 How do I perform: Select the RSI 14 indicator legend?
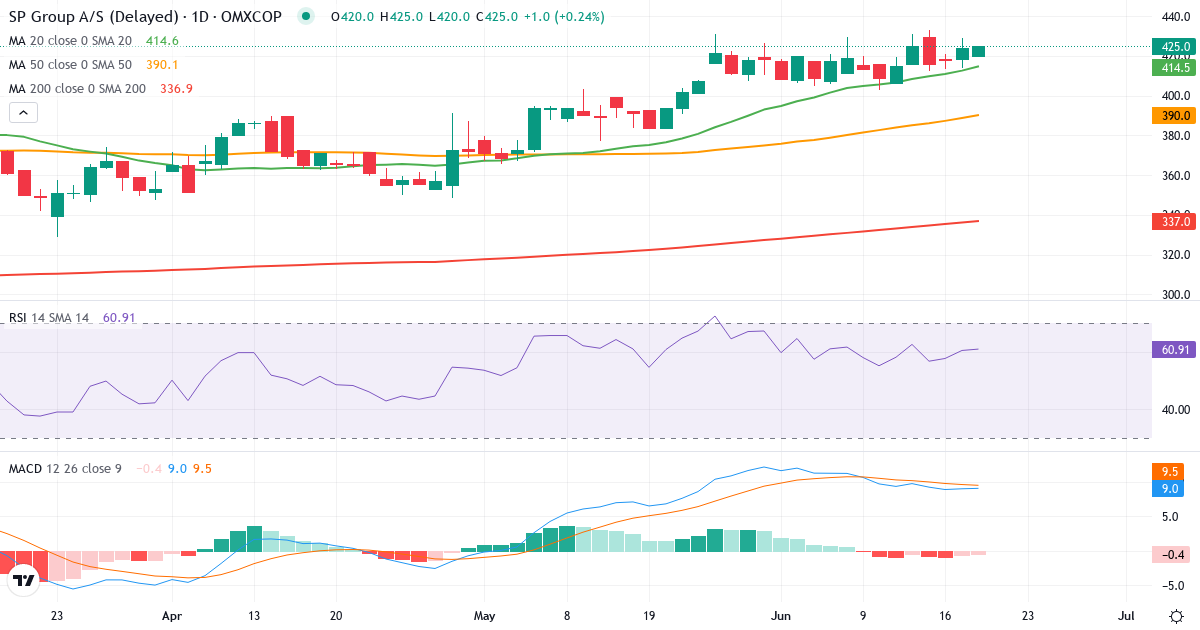pyautogui.click(x=49, y=318)
